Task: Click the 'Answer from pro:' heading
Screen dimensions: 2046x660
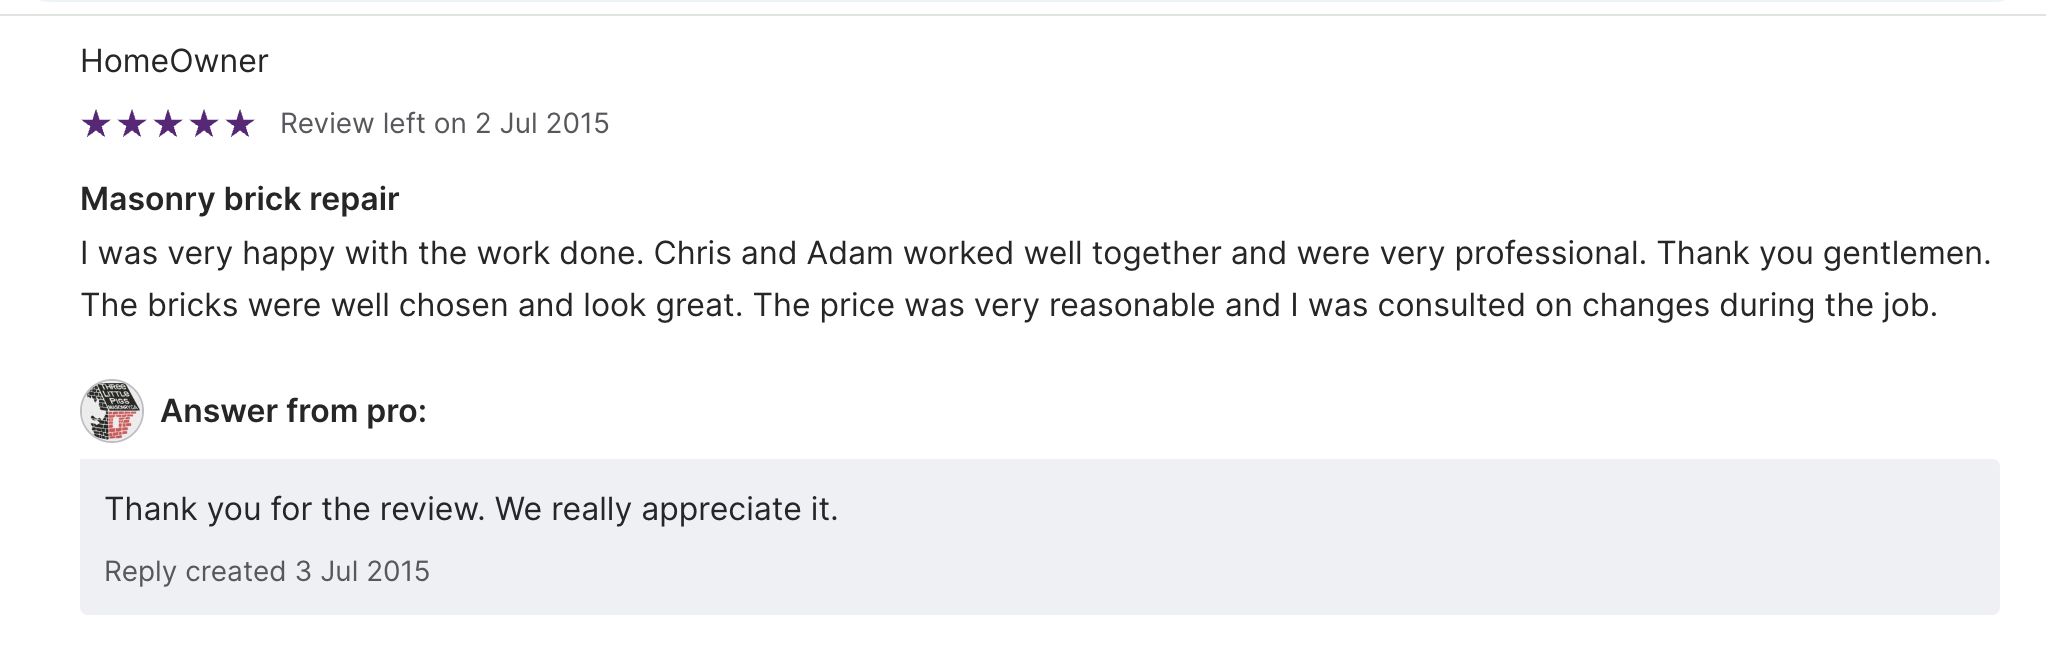Action: coord(293,411)
